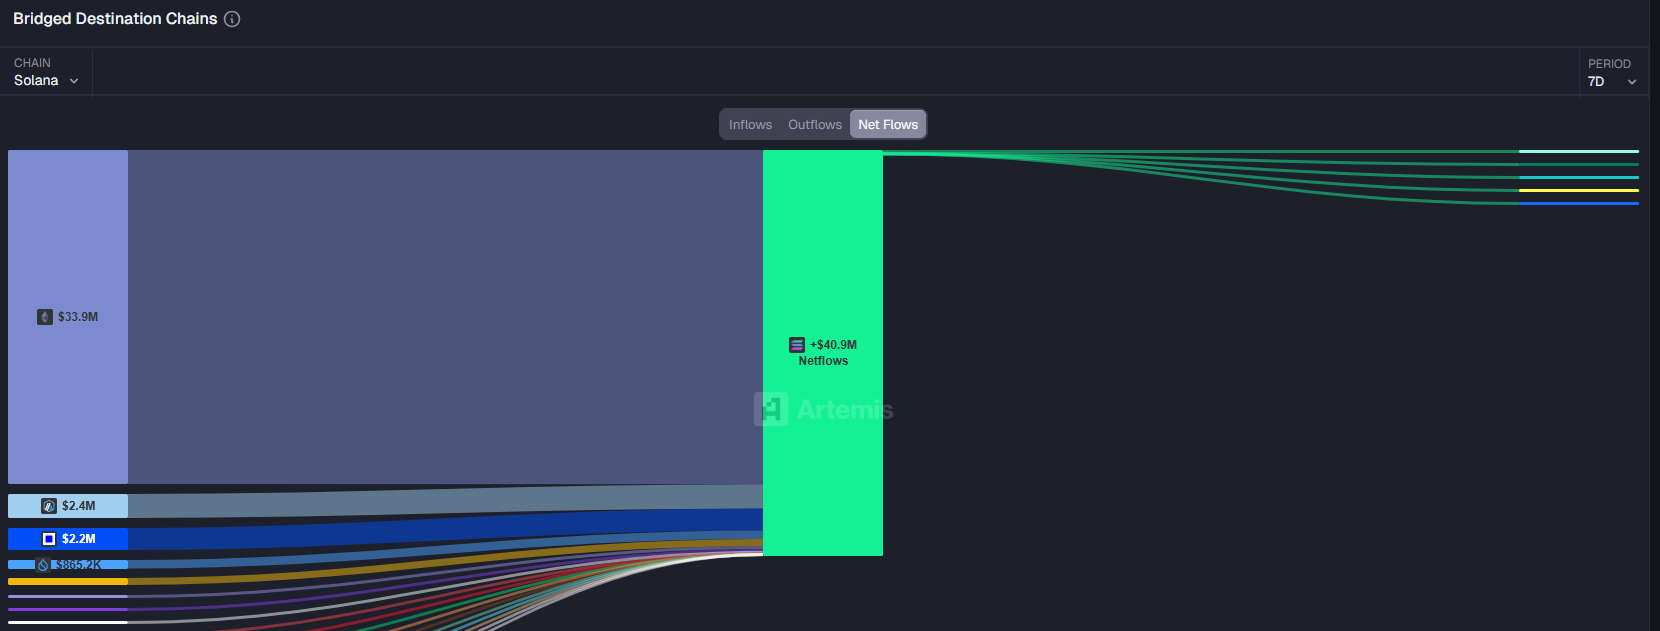Click the Ethereum logo on the $33.9M node

(x=45, y=317)
